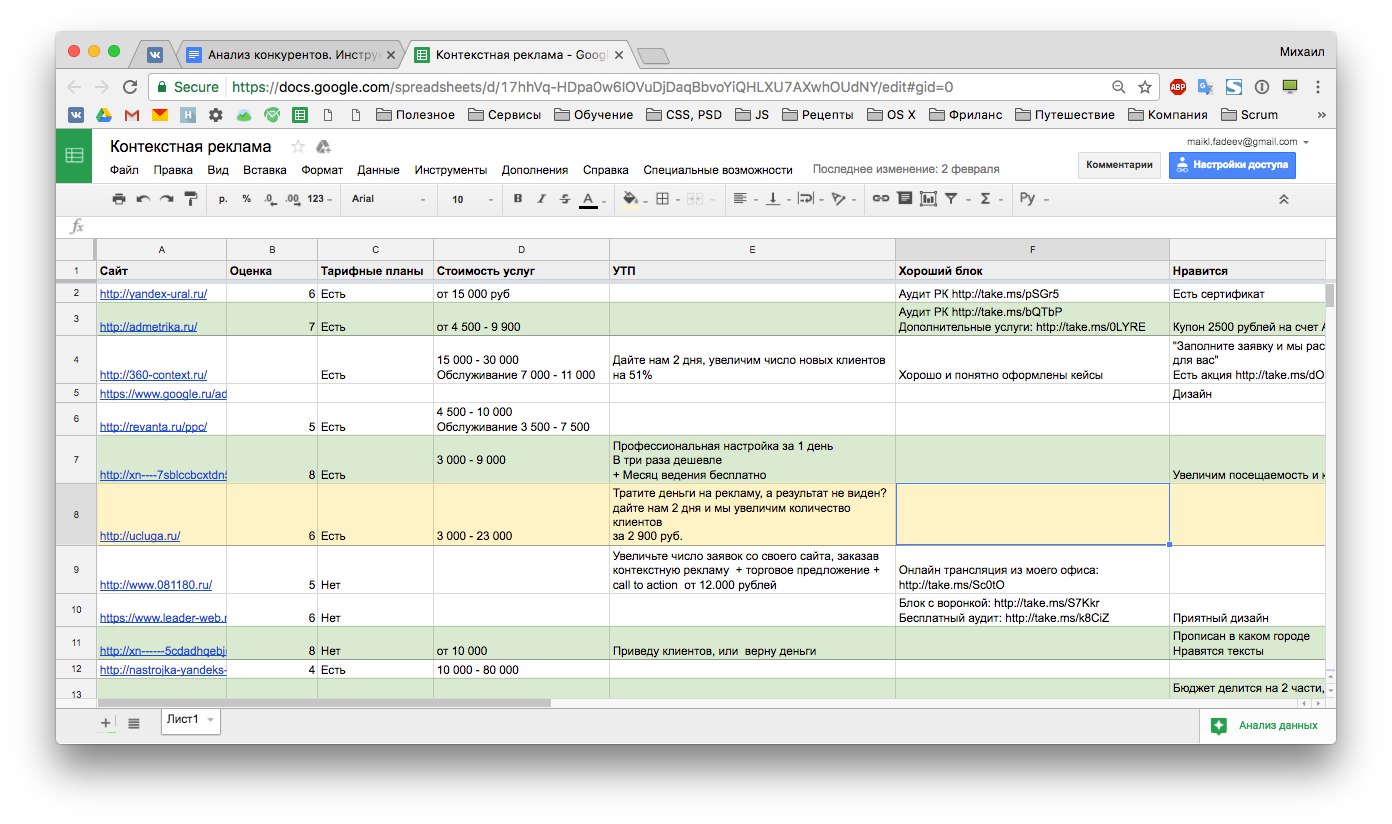Open the Инструменты menu

(451, 170)
